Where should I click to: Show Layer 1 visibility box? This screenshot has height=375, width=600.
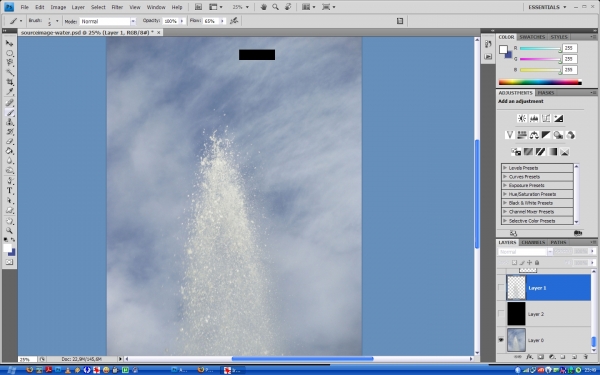(x=501, y=287)
